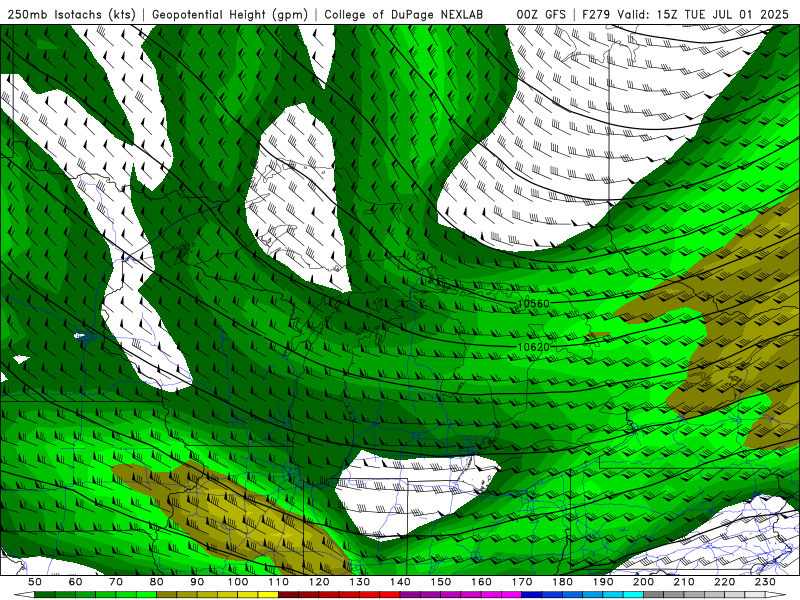Click the 10560 height contour label
The height and width of the screenshot is (600, 800).
[x=534, y=304]
